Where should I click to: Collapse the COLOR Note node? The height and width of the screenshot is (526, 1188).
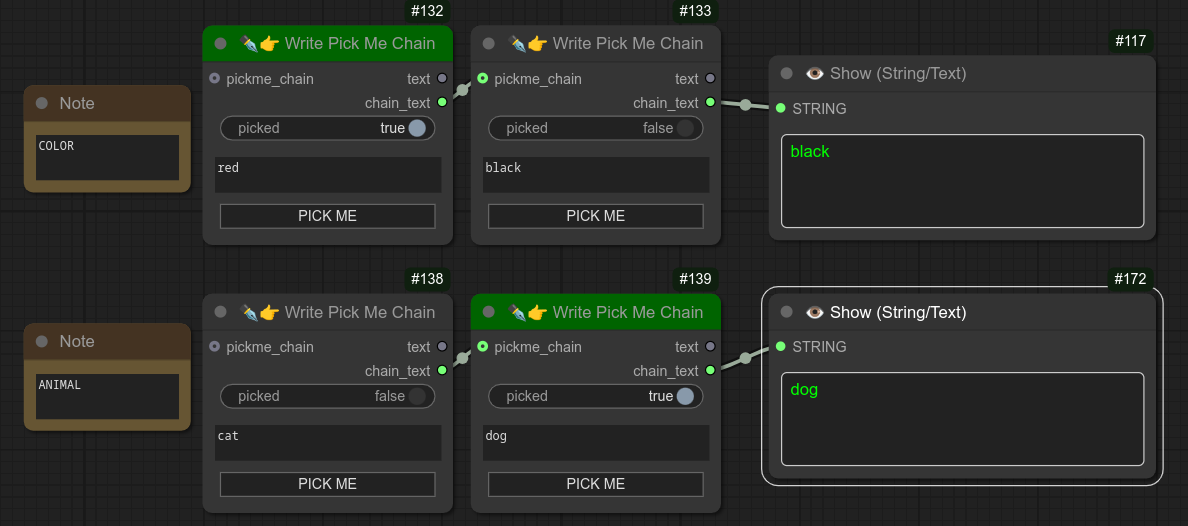pos(41,103)
